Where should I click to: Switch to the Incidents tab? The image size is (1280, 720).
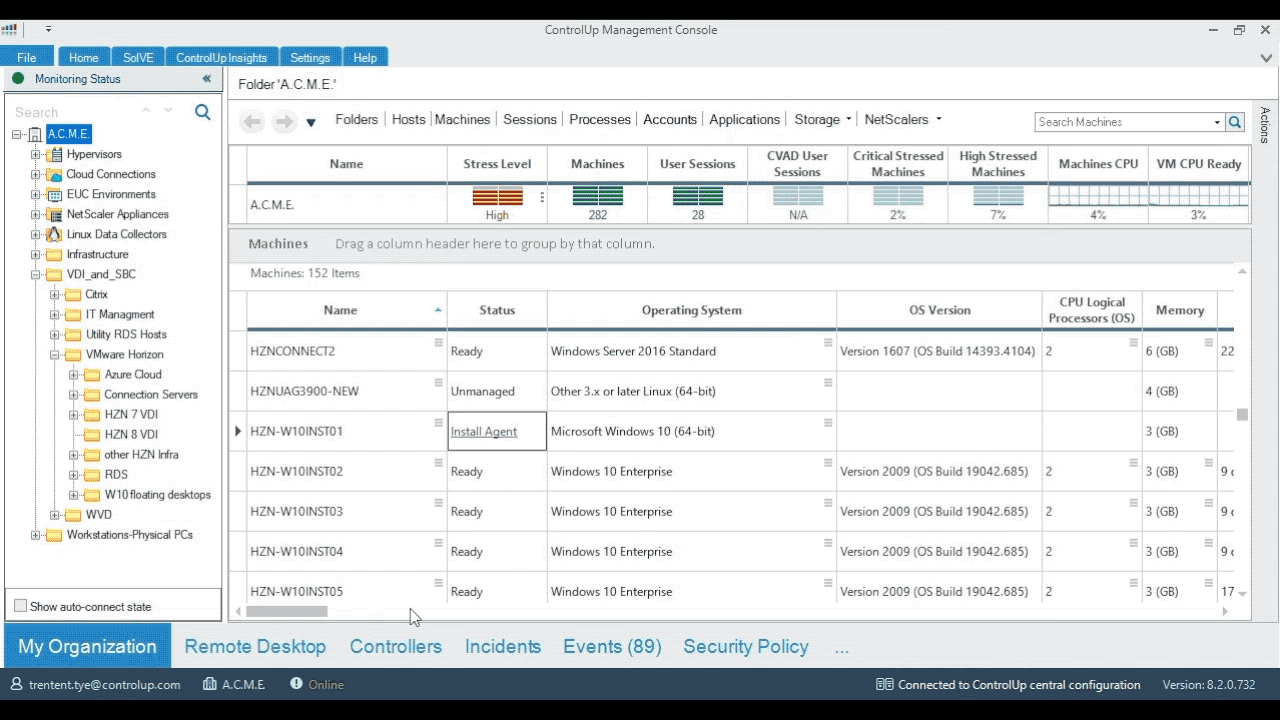(502, 647)
